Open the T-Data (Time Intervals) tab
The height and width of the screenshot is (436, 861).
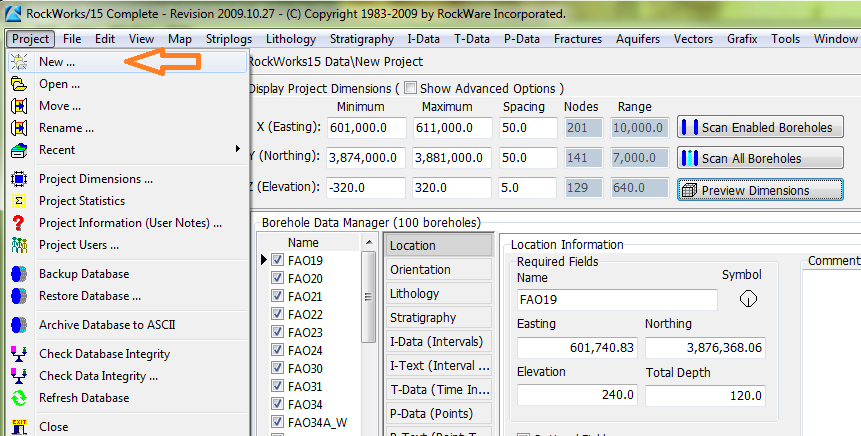point(438,389)
